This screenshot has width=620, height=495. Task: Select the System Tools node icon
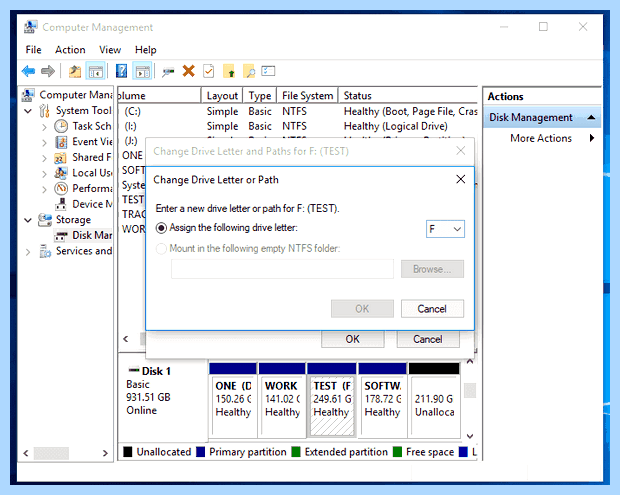point(44,111)
